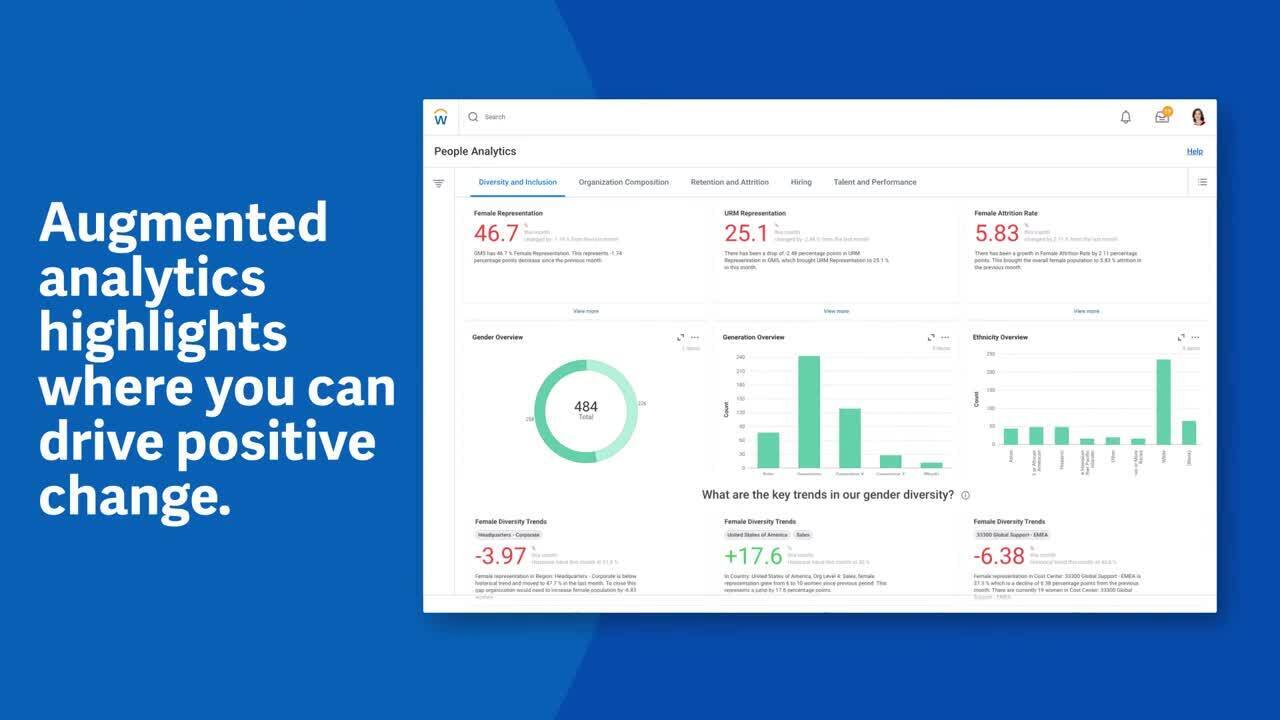Expand Gender Overview chart to full screen
Screen dimensions: 1280x720
[680, 338]
